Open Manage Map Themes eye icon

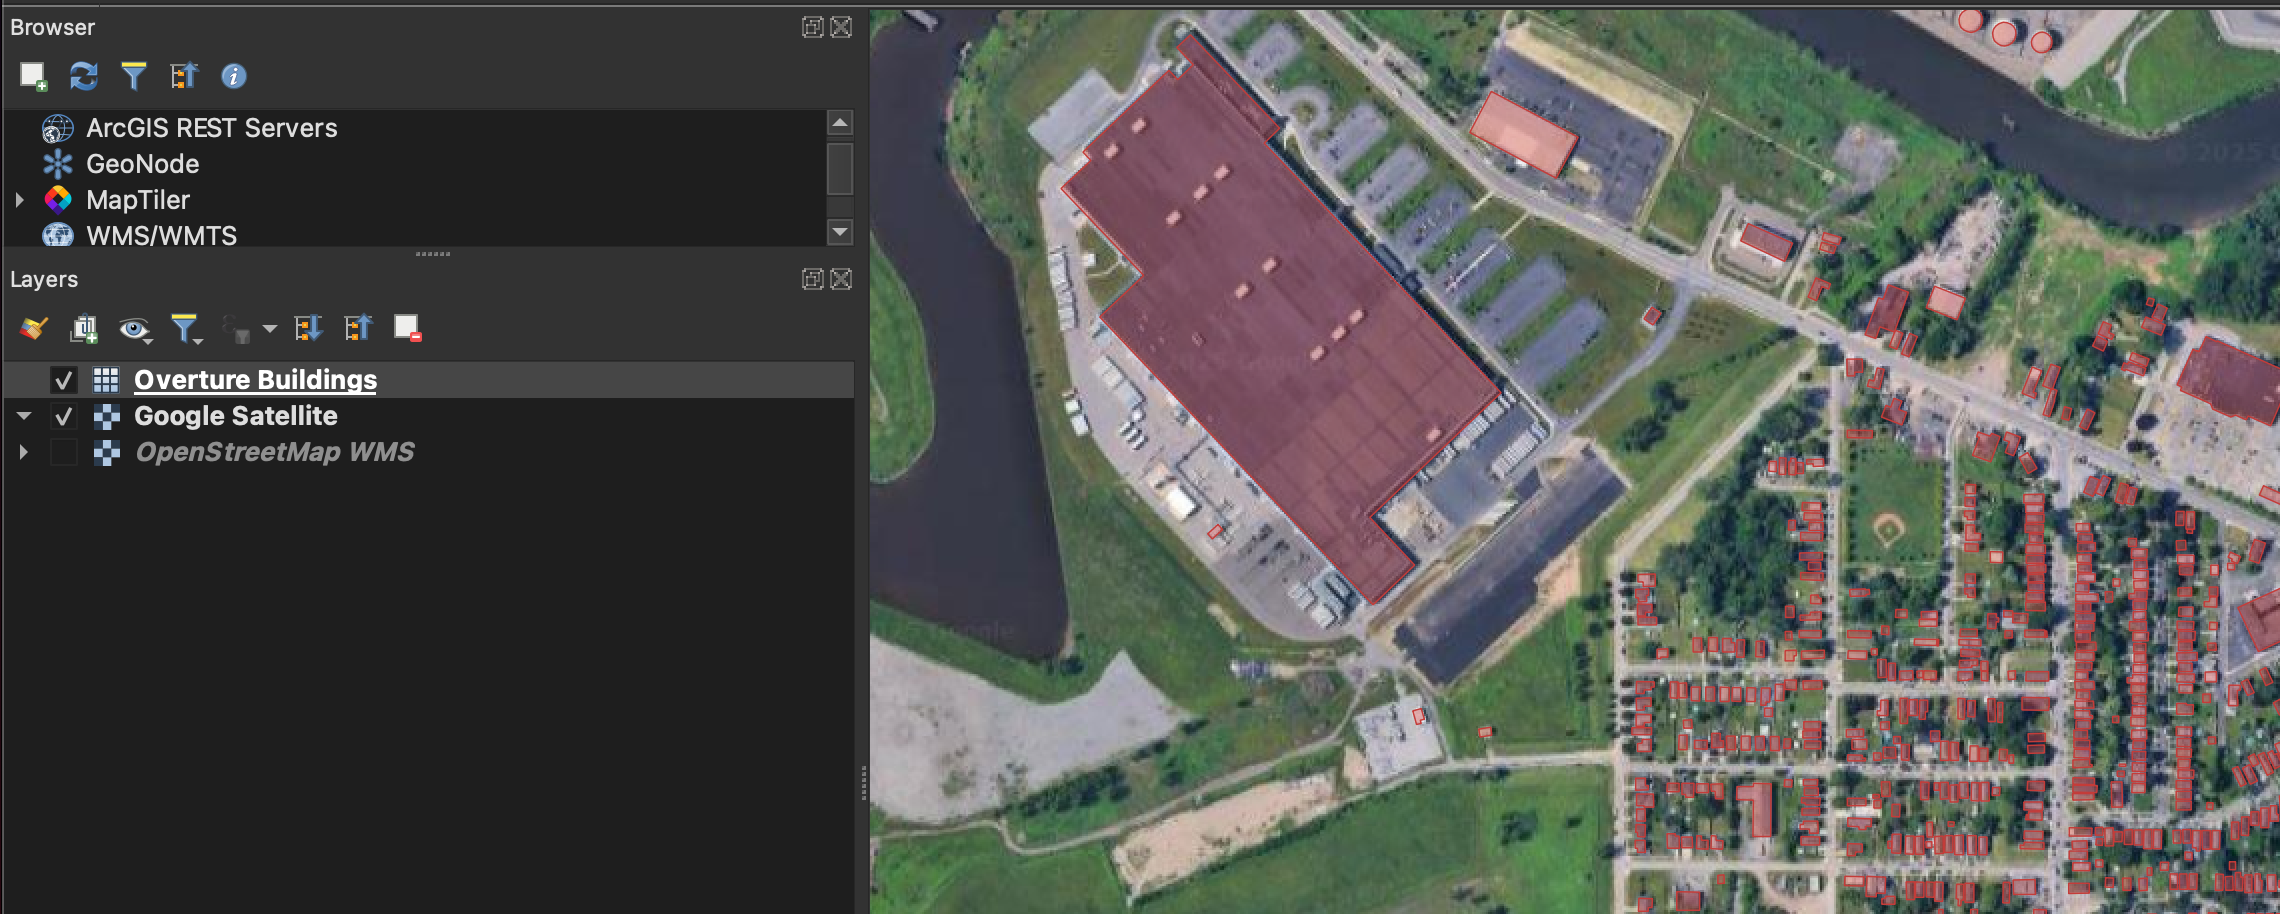point(134,329)
